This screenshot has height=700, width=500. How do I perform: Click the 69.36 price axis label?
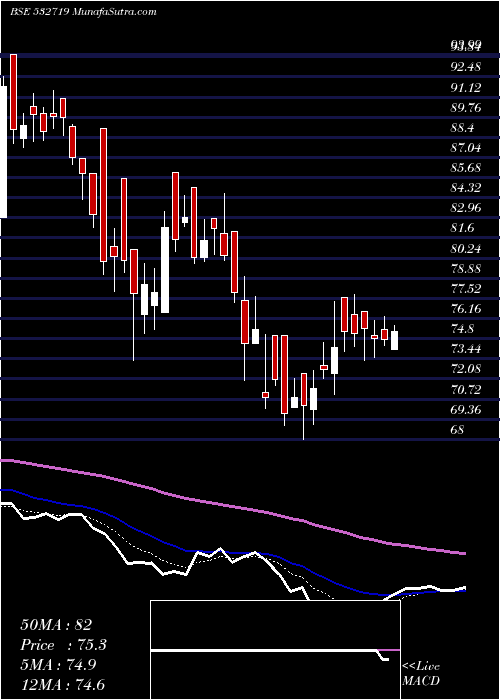[467, 410]
